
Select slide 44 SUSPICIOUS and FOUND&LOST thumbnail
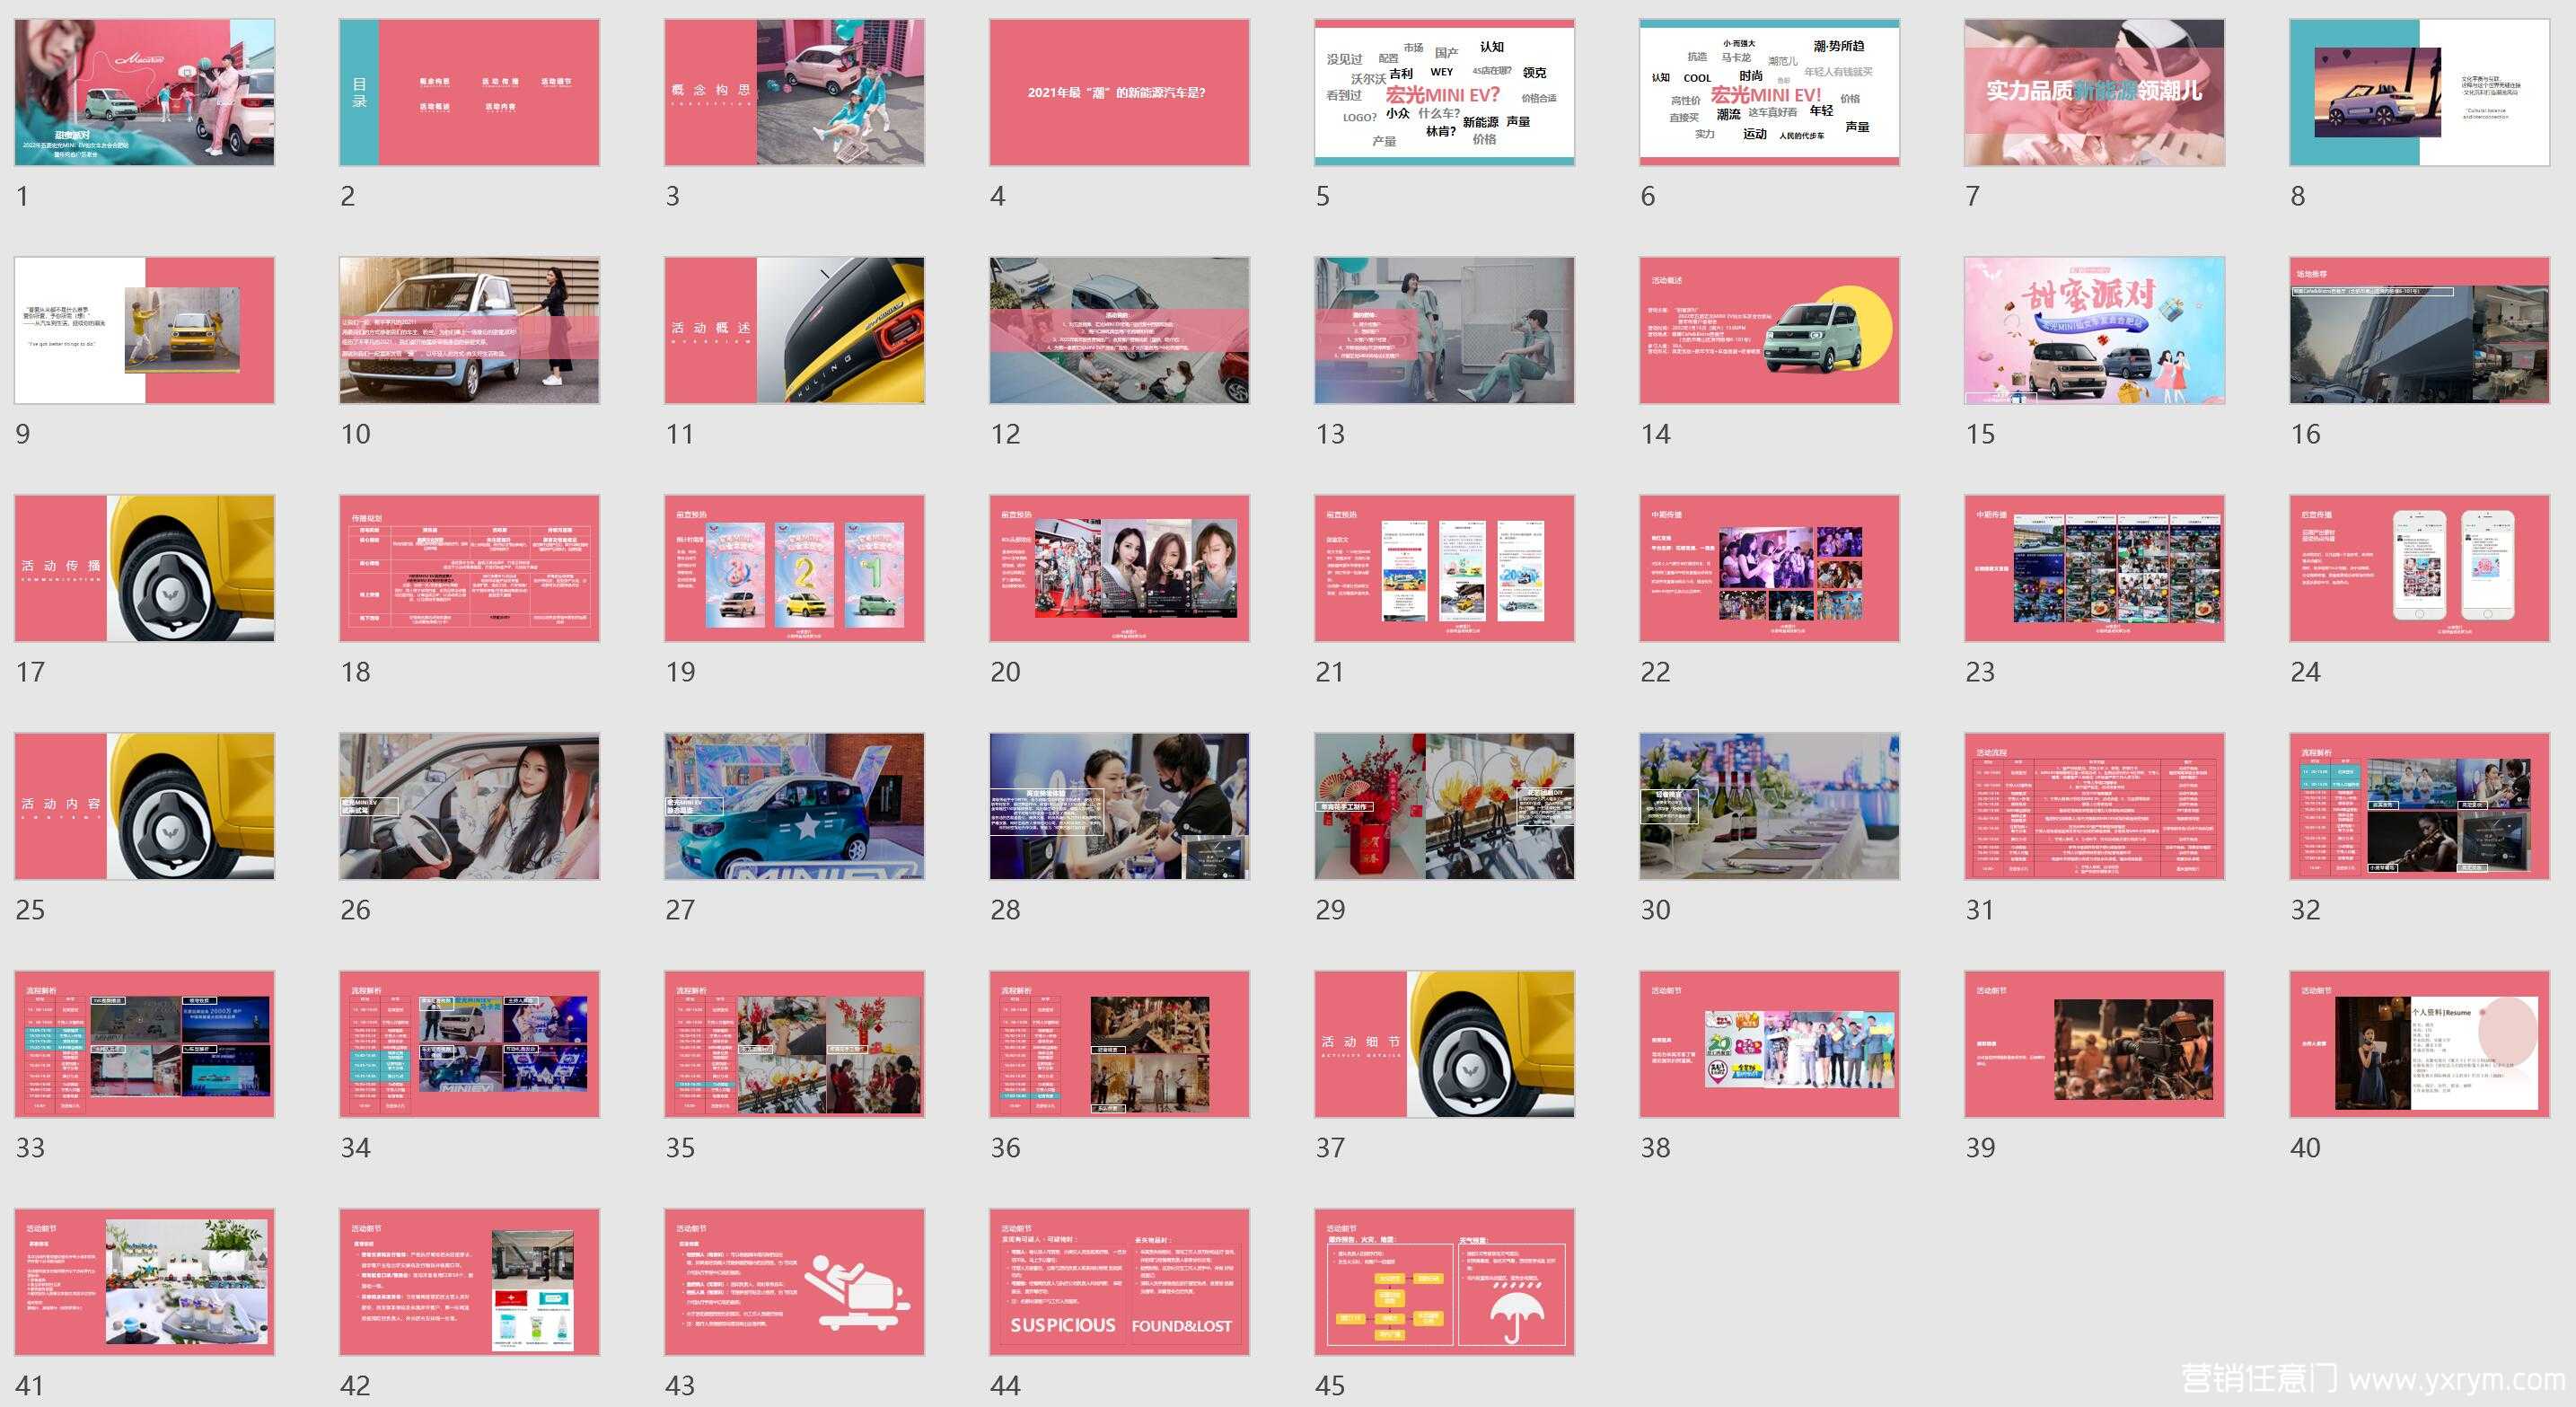[x=1119, y=1282]
